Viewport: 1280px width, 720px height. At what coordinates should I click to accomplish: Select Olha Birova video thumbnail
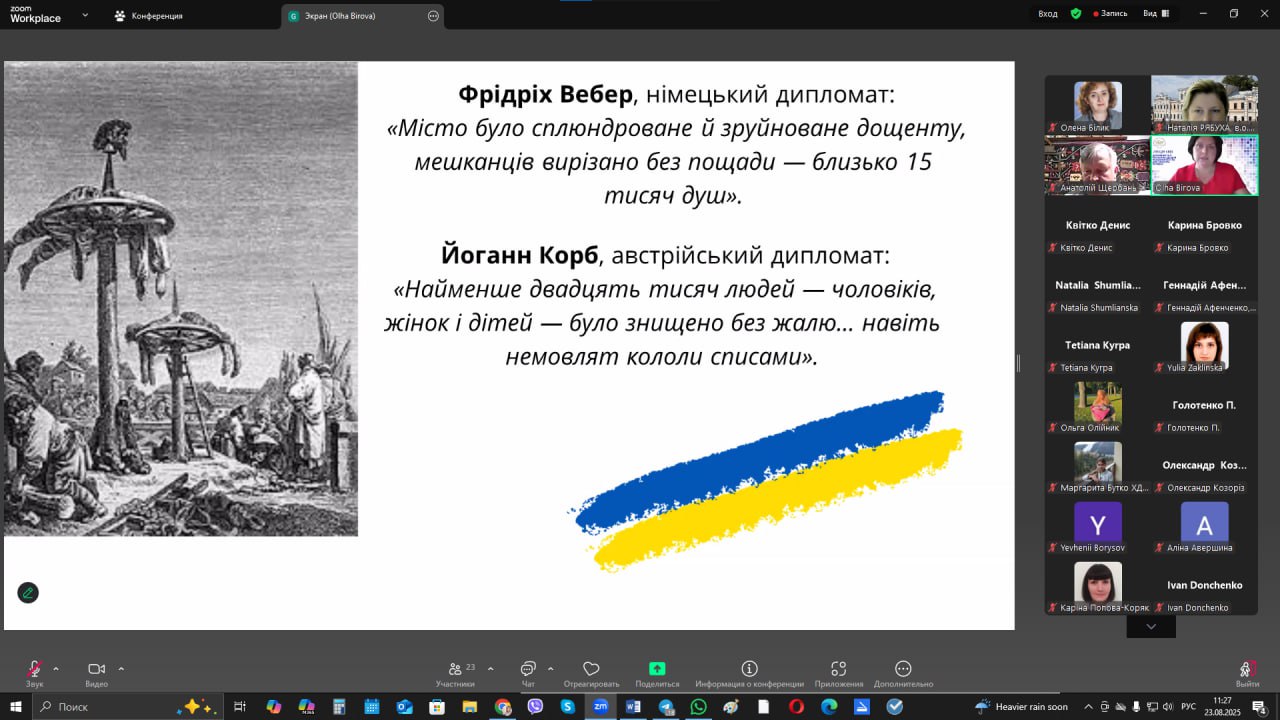coord(1204,165)
